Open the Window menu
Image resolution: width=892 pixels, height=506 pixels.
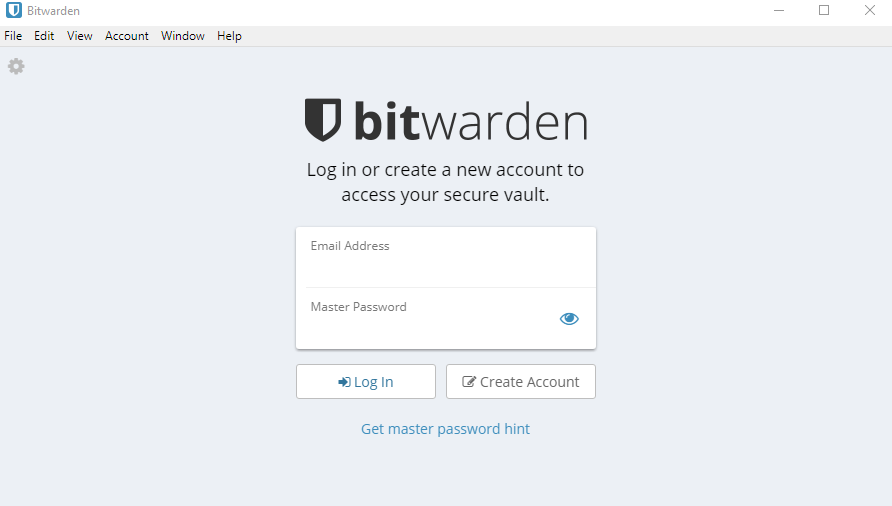(183, 36)
